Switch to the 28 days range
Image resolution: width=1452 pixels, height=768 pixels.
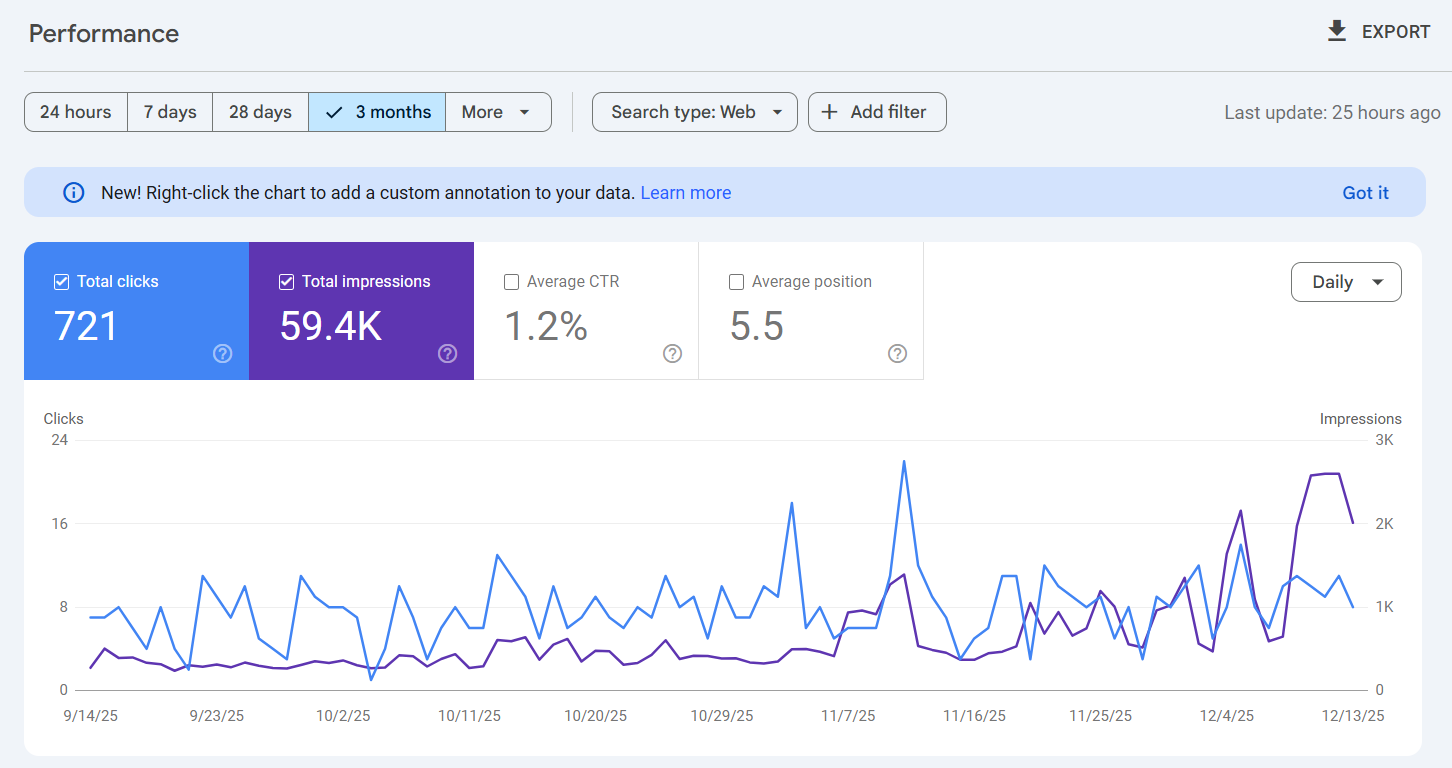[x=260, y=112]
